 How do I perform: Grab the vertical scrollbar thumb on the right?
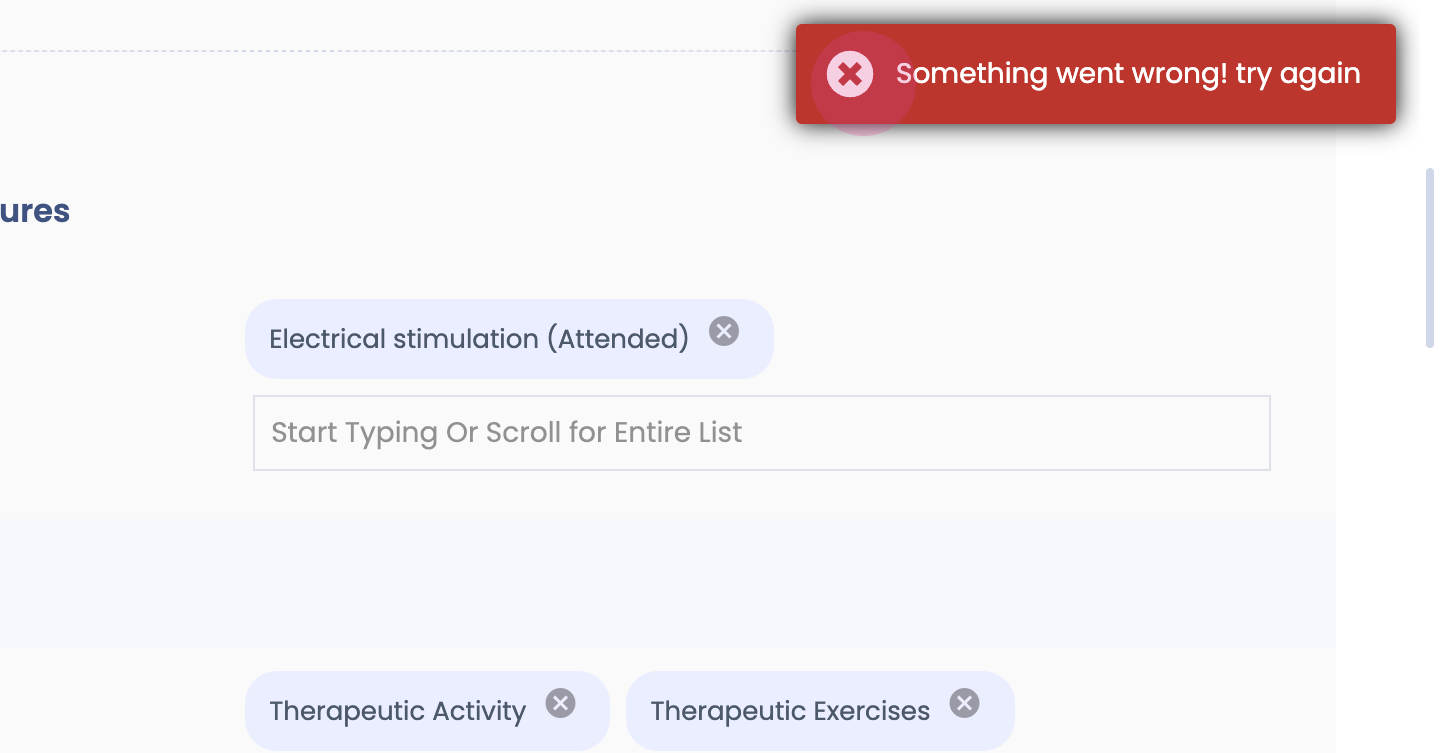1430,258
